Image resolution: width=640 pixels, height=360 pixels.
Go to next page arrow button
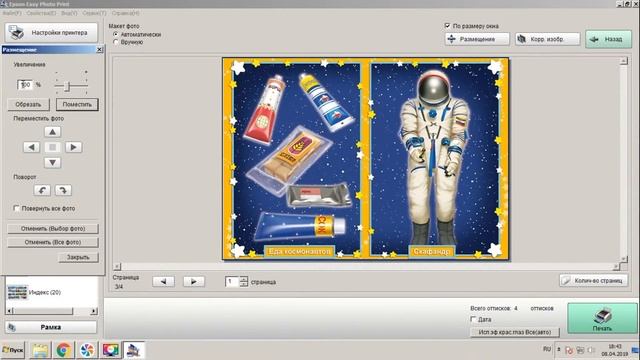[x=194, y=282]
